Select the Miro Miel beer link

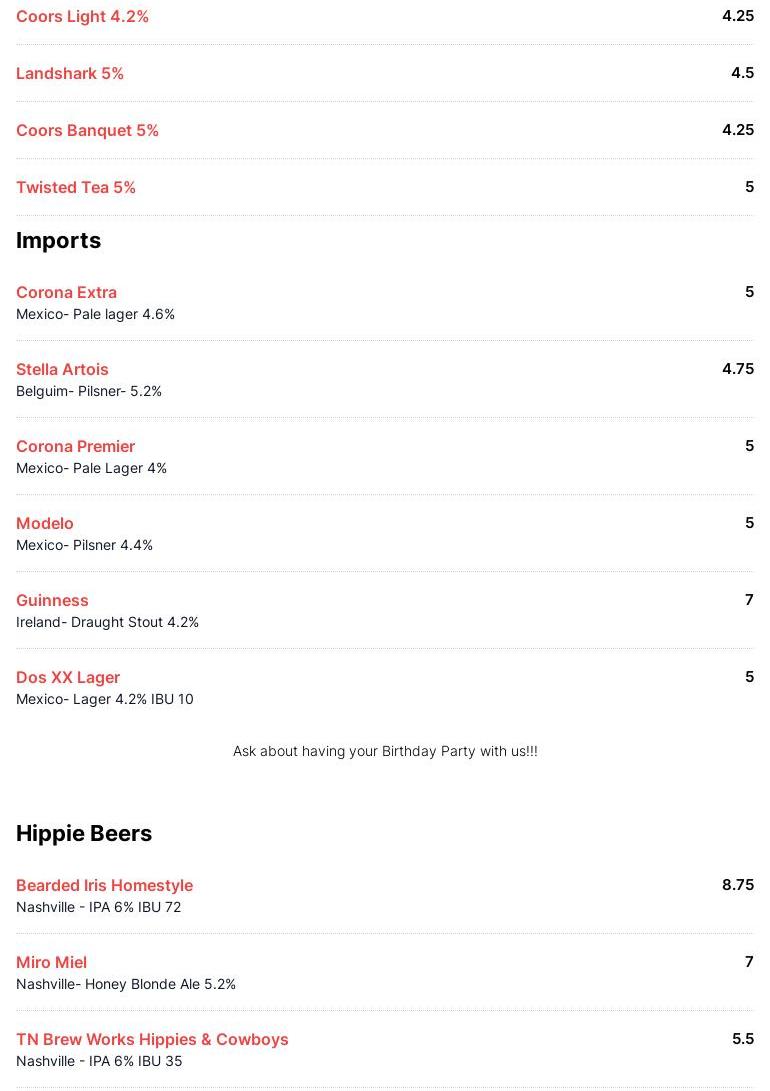click(51, 963)
